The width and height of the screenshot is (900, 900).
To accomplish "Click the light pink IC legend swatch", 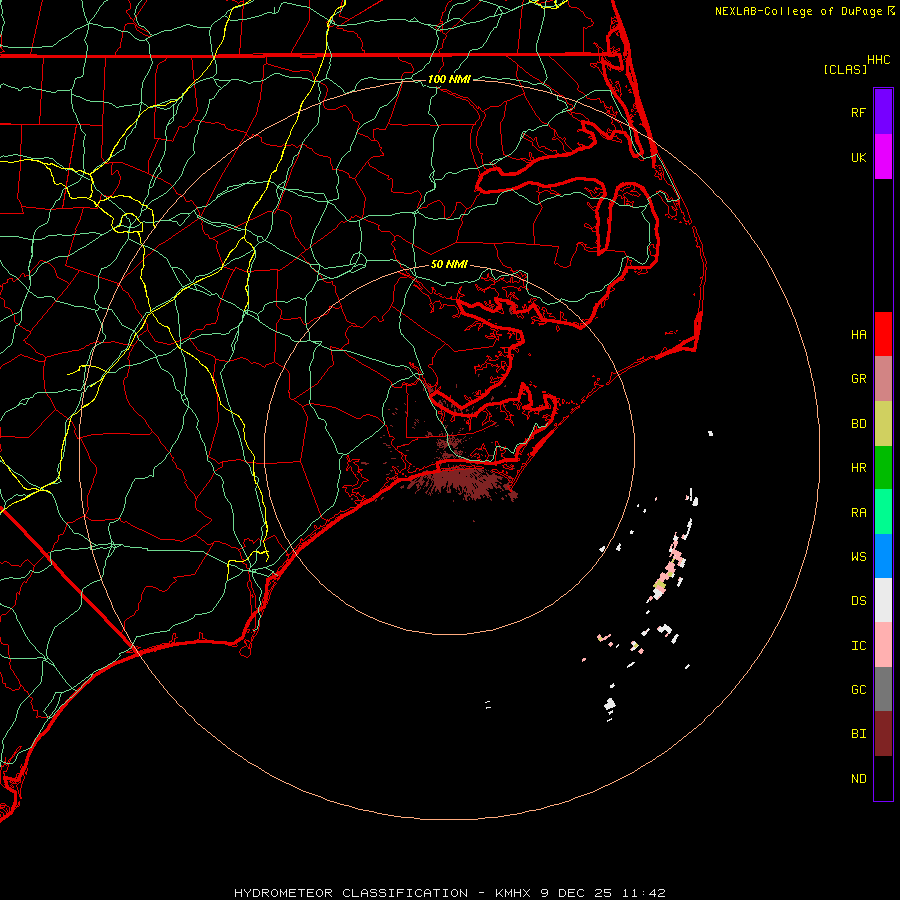I will click(x=883, y=645).
